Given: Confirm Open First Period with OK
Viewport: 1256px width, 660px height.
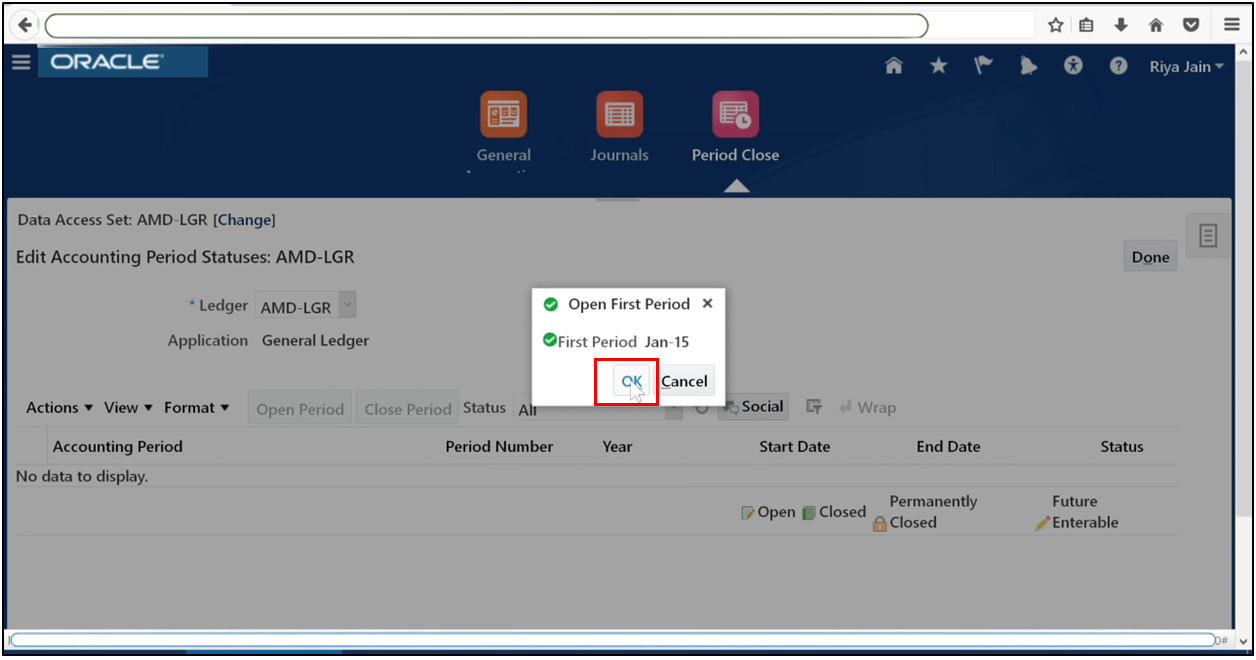Looking at the screenshot, I should 630,381.
